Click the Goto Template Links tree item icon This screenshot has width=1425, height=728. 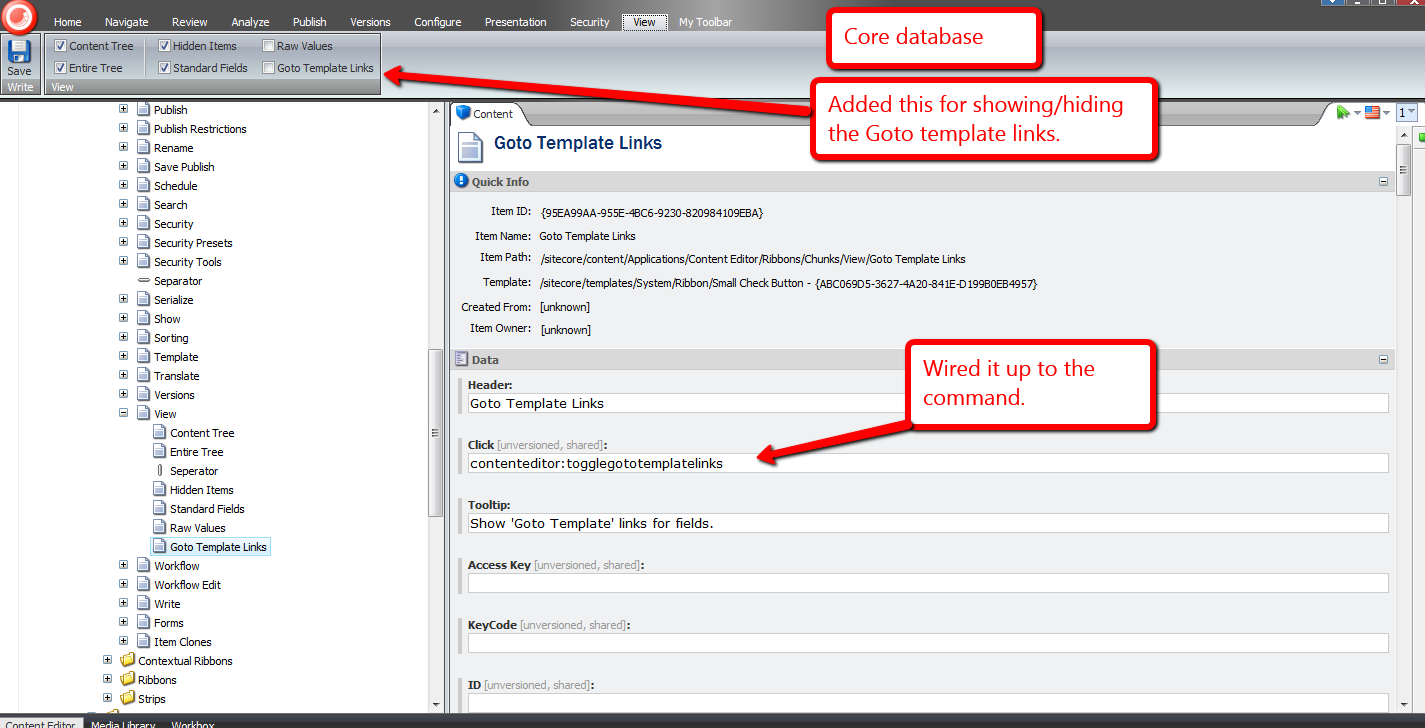[159, 547]
